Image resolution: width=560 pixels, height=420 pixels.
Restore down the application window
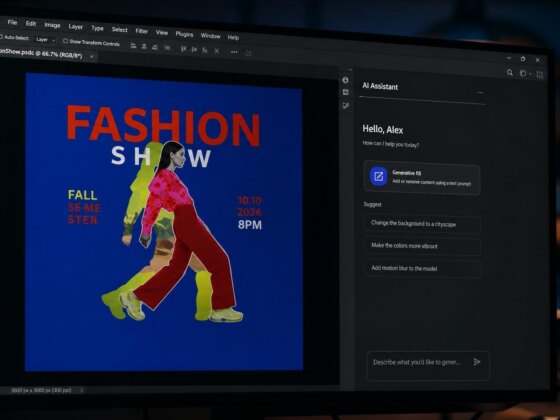(x=523, y=59)
